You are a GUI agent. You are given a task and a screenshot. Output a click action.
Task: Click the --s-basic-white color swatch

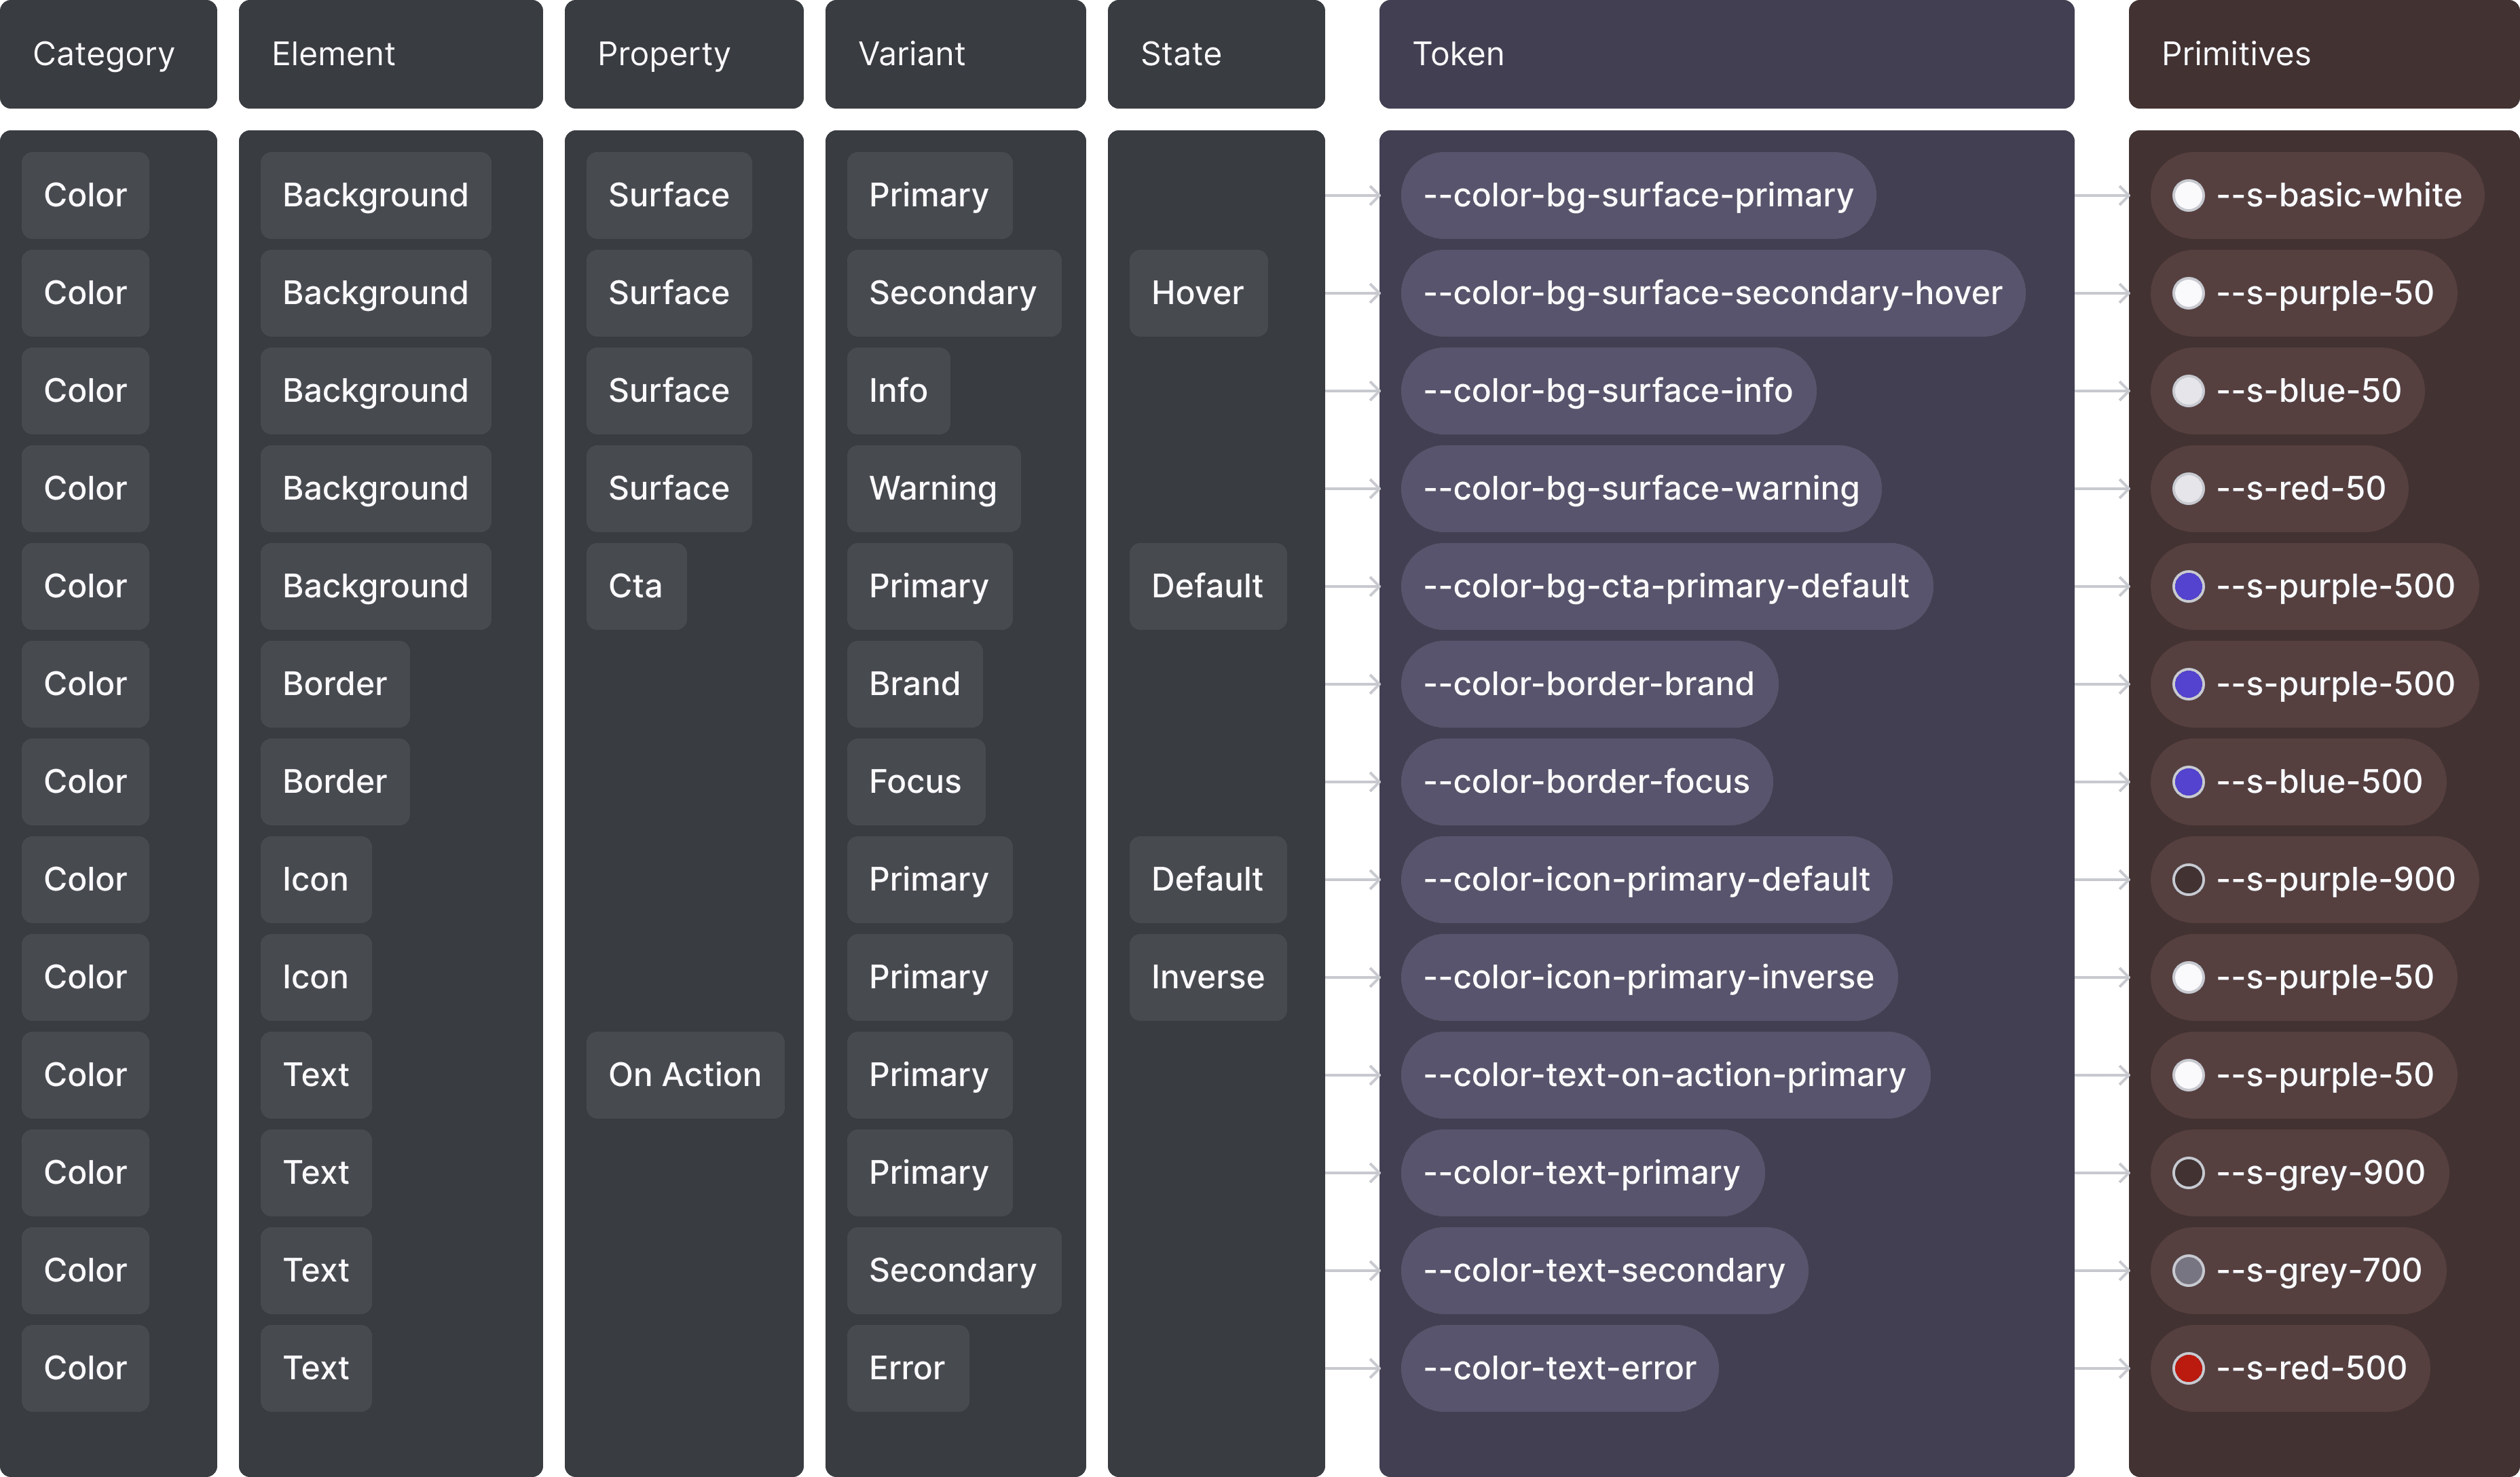tap(2188, 195)
